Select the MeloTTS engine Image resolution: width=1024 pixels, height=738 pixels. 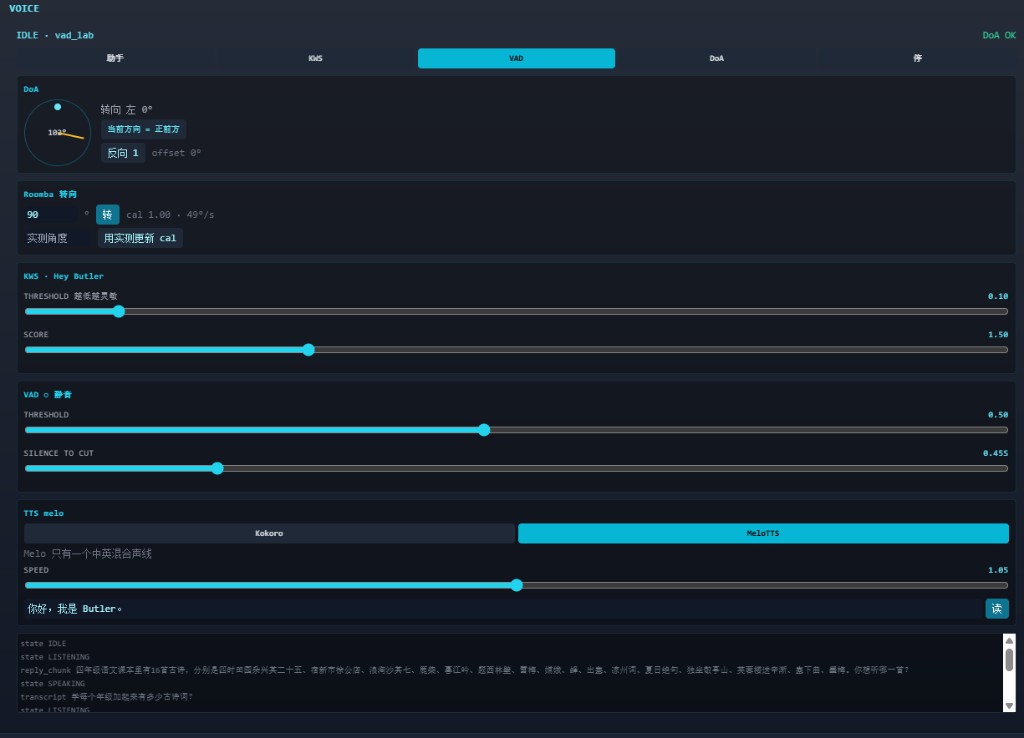[763, 534]
